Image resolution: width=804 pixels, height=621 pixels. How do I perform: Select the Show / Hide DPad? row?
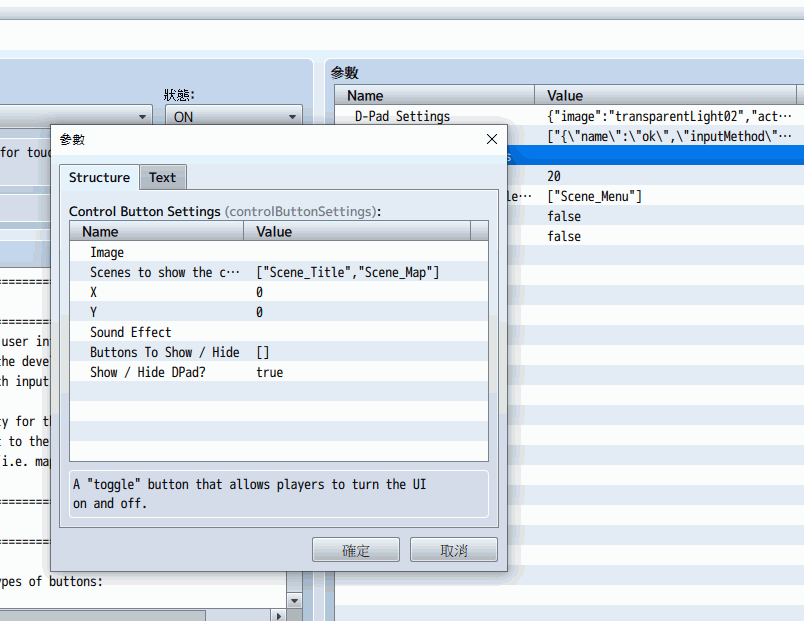(279, 372)
